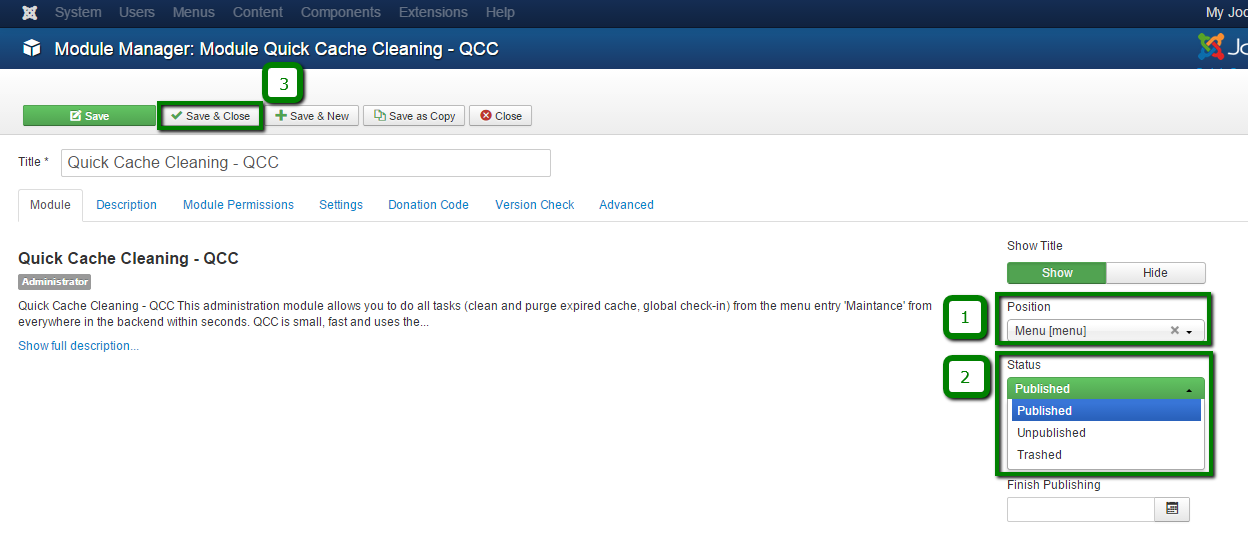Screen dimensions: 1248x541
Task: Click the Joomla logo icon in top bar
Action: (x=29, y=13)
